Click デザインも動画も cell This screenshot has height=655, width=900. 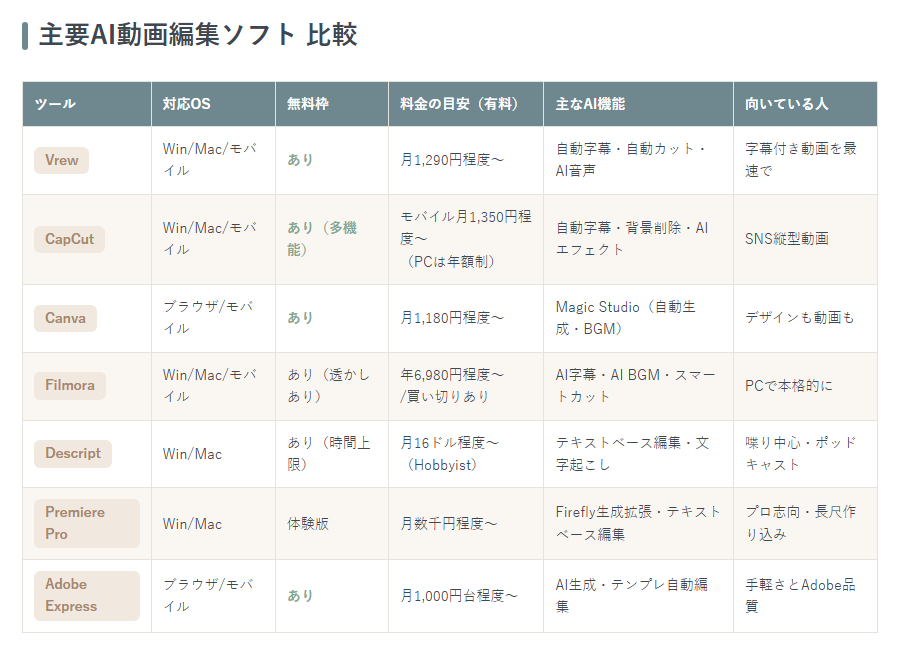[805, 318]
